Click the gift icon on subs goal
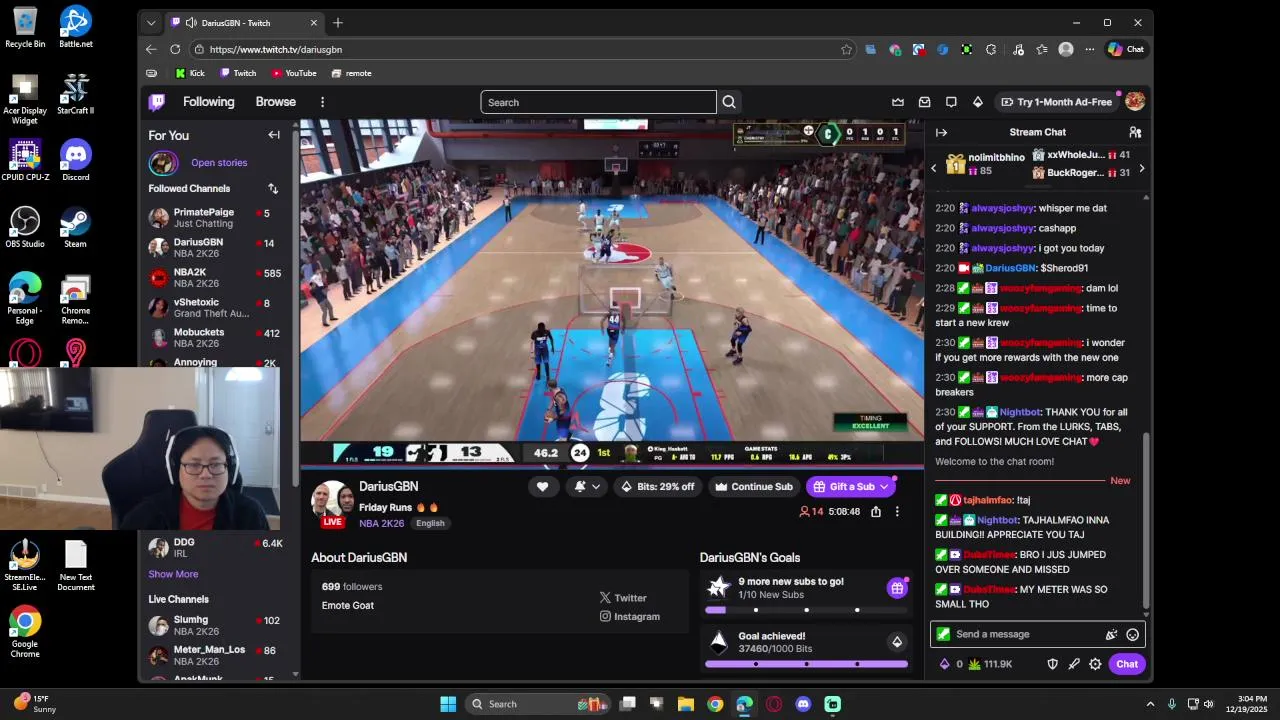 [897, 588]
